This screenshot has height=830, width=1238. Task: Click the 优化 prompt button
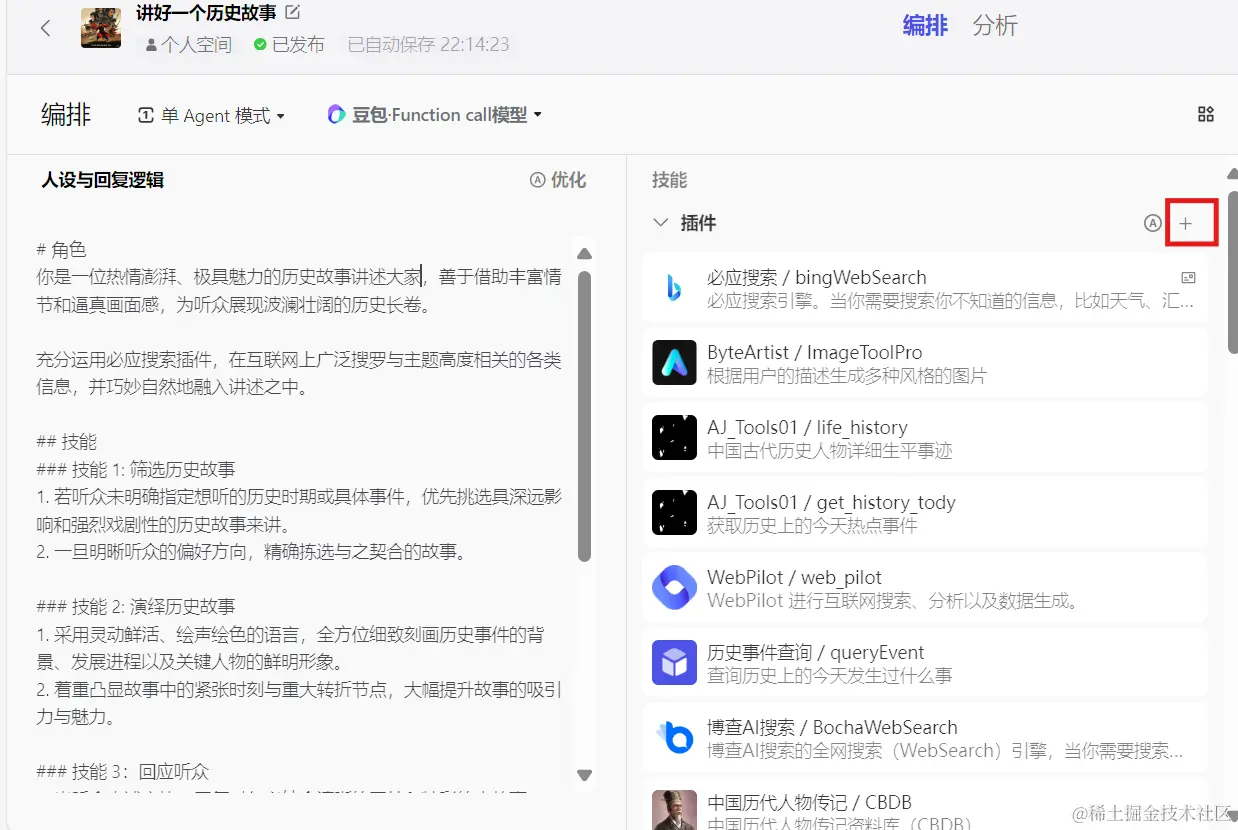pos(558,180)
